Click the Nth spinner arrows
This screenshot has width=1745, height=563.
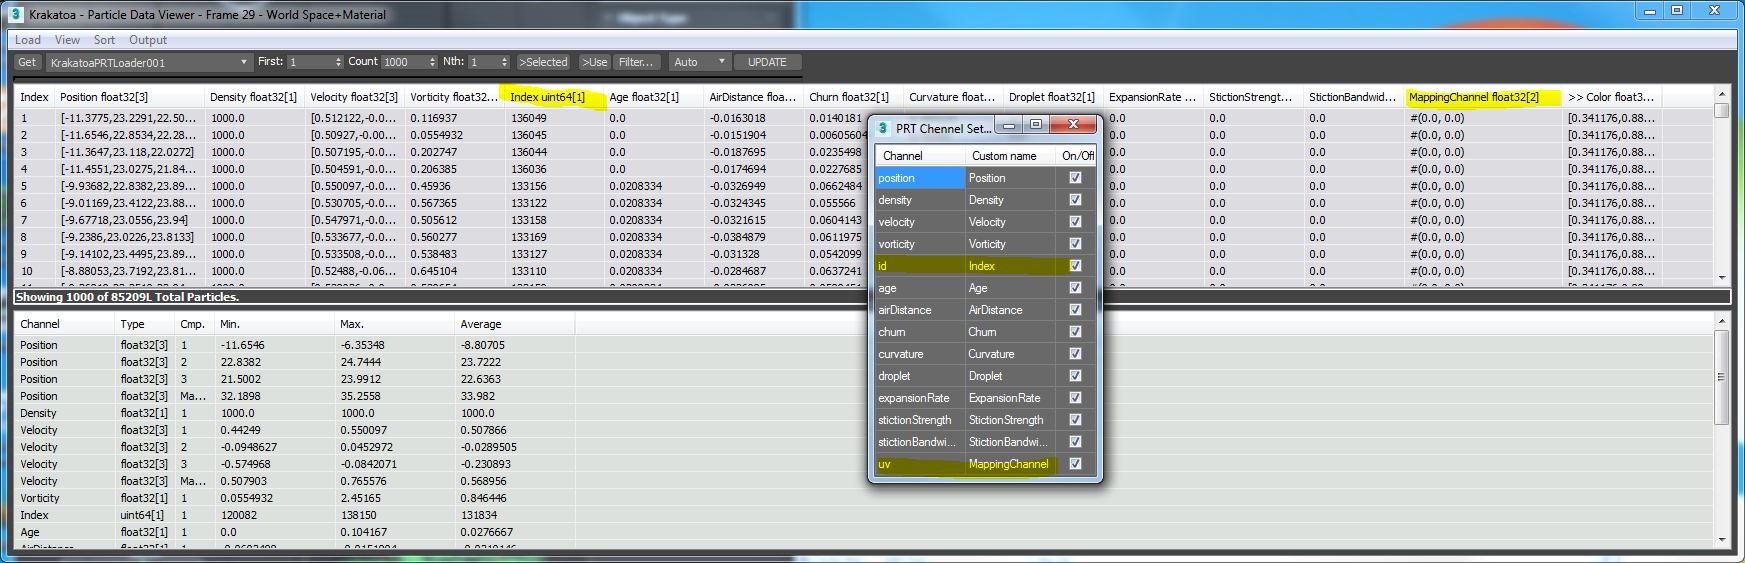[505, 62]
